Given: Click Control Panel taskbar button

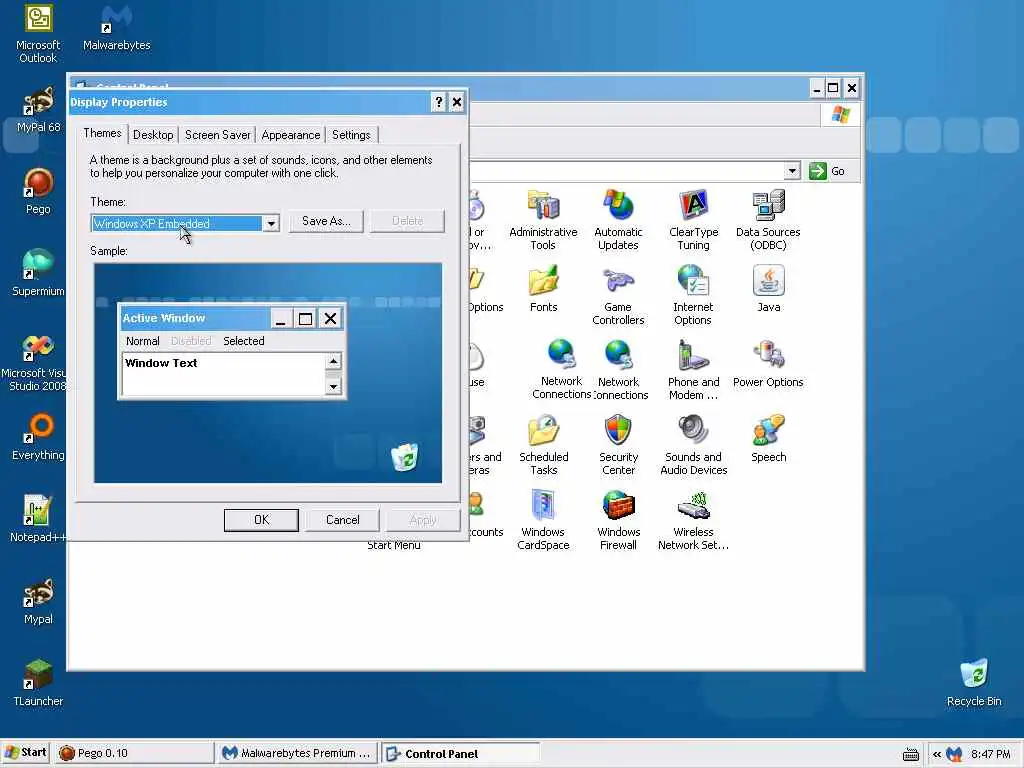Looking at the screenshot, I should [460, 754].
